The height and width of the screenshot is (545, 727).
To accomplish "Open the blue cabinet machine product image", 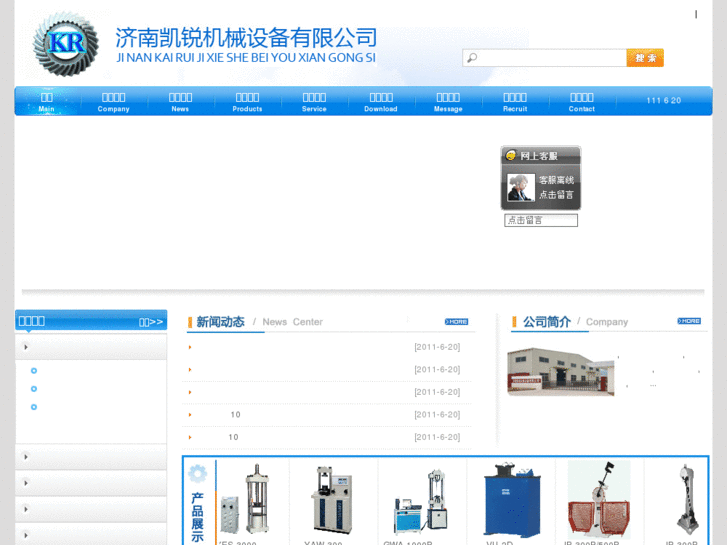I will (512, 500).
